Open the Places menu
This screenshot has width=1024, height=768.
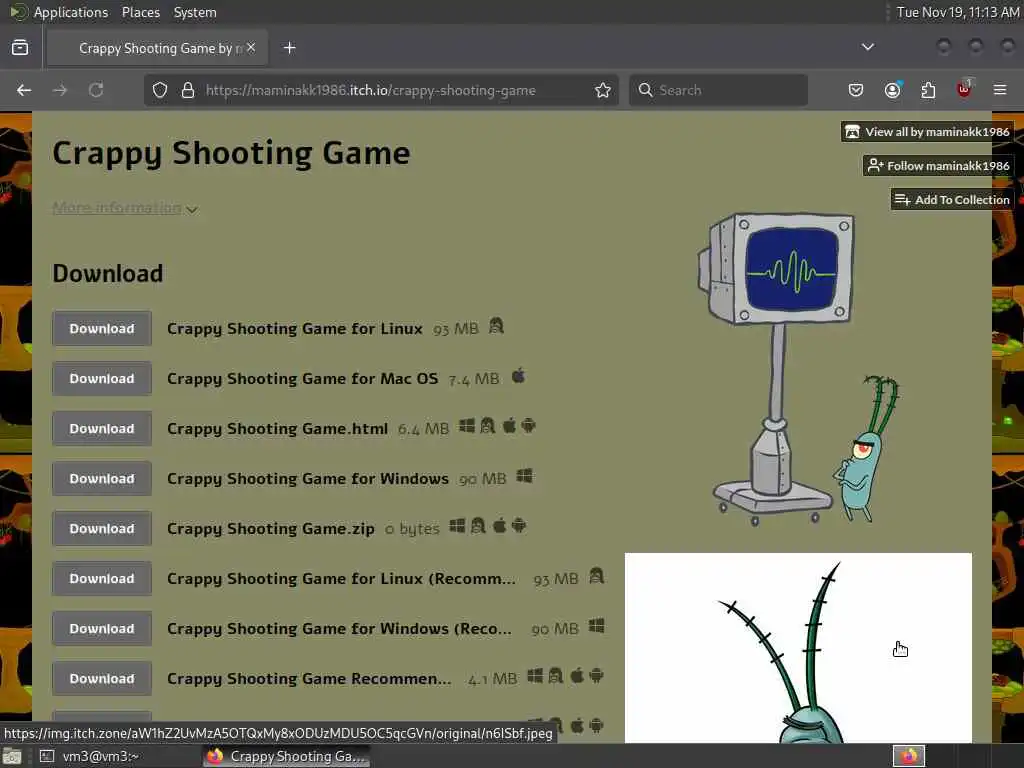tap(140, 12)
